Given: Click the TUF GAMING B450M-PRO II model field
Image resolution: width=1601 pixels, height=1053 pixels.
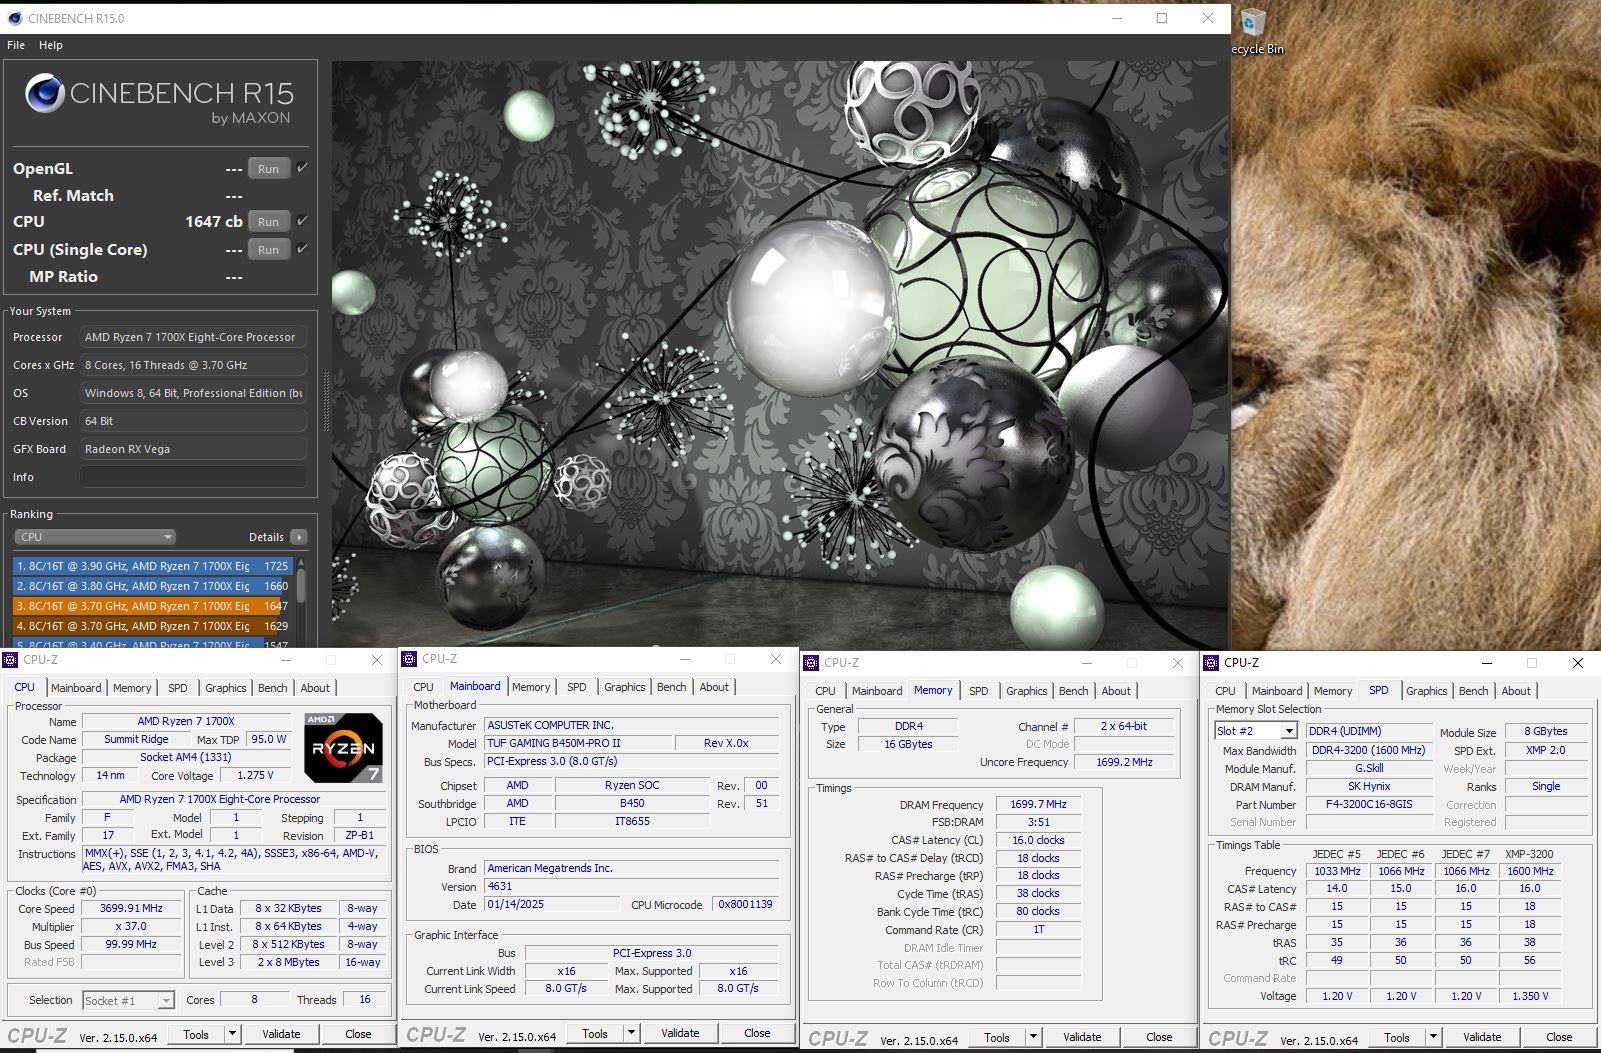Looking at the screenshot, I should (578, 743).
